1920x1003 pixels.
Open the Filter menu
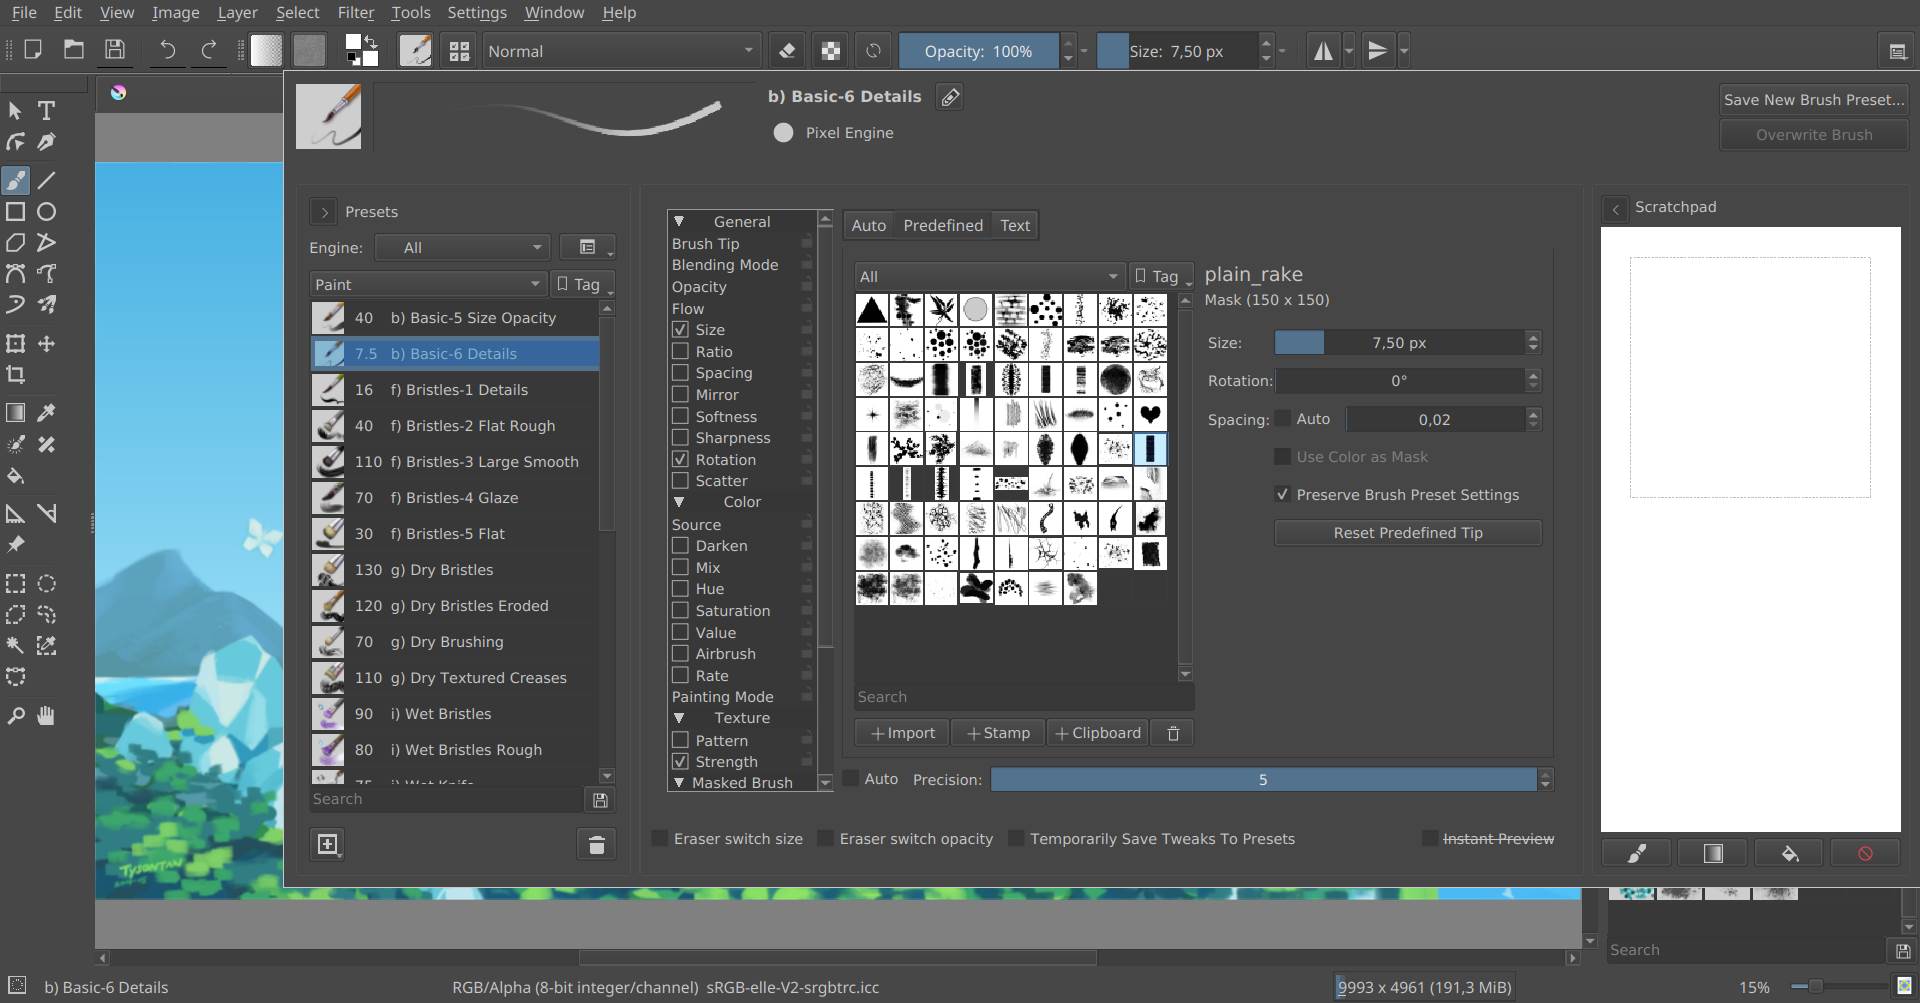click(x=356, y=12)
